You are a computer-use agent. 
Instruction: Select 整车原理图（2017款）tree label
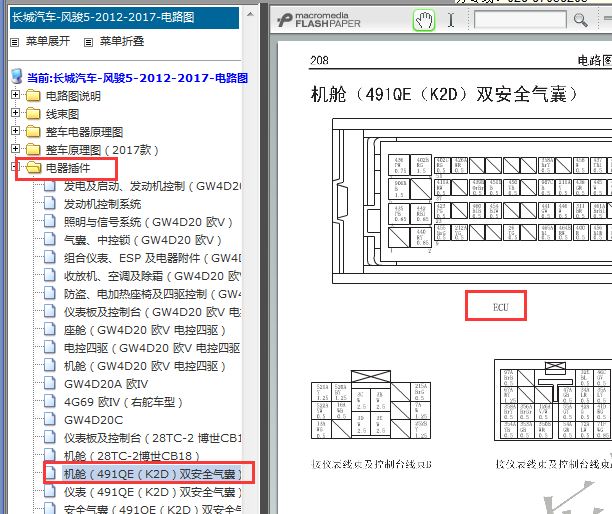pyautogui.click(x=102, y=150)
